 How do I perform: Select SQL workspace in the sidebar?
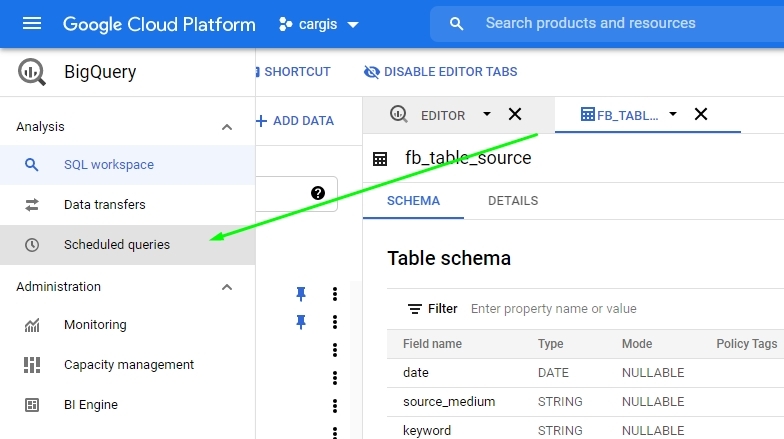(128, 164)
